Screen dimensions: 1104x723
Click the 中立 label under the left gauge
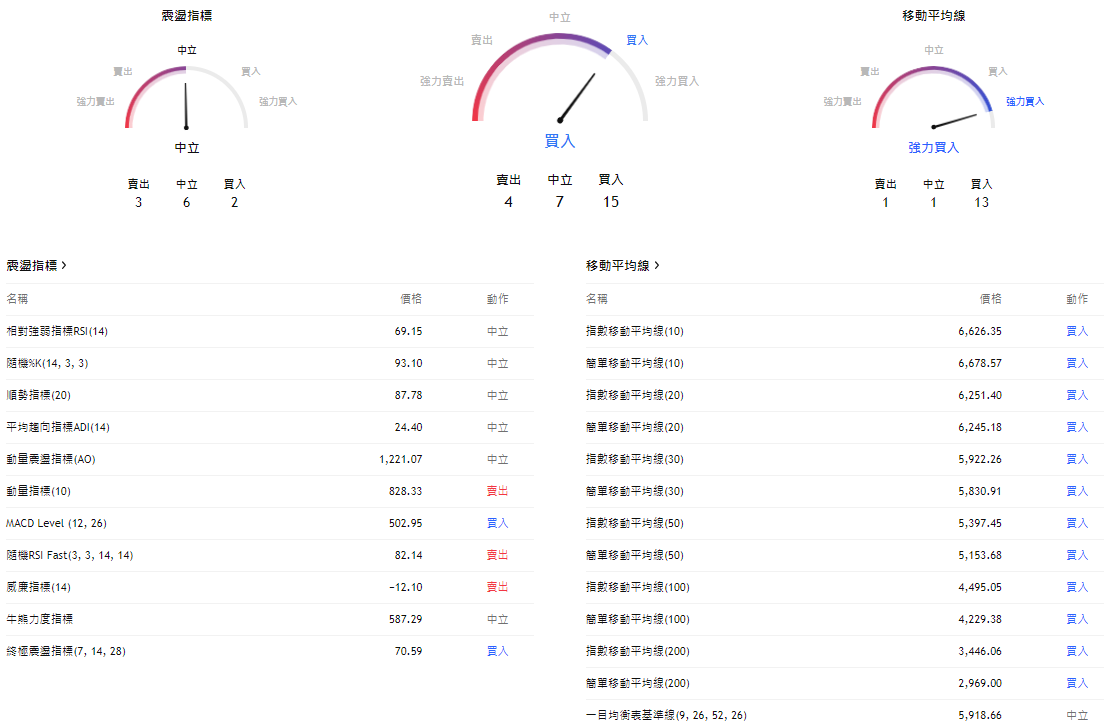pyautogui.click(x=185, y=147)
